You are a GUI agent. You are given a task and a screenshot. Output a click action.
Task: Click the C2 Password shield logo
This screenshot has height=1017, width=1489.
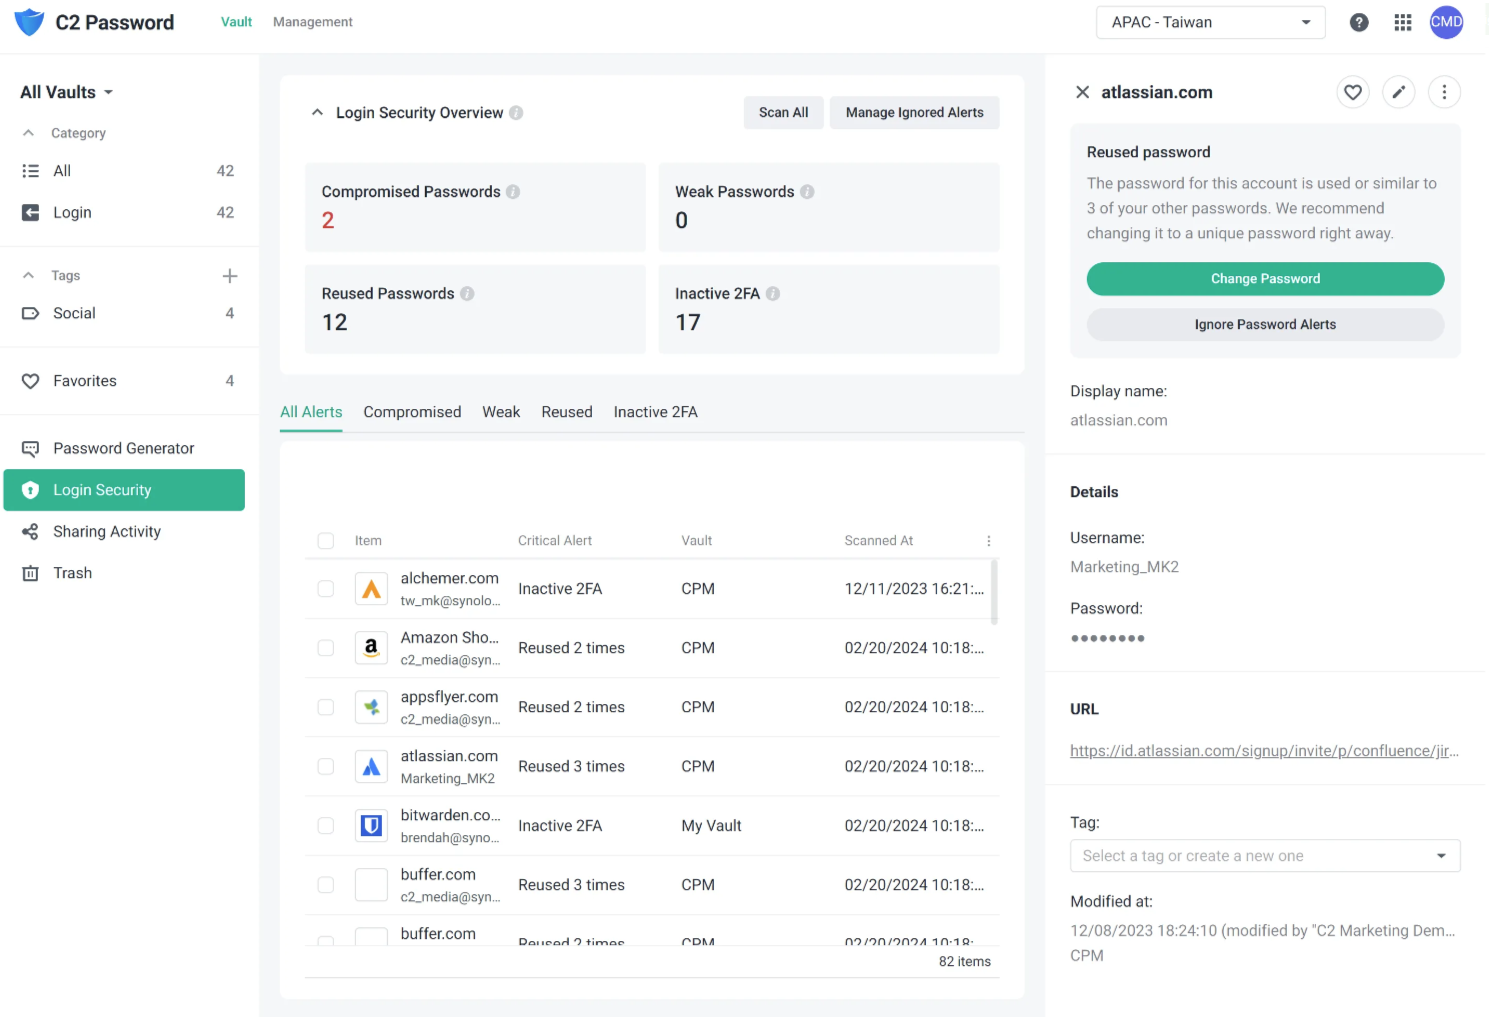[29, 22]
